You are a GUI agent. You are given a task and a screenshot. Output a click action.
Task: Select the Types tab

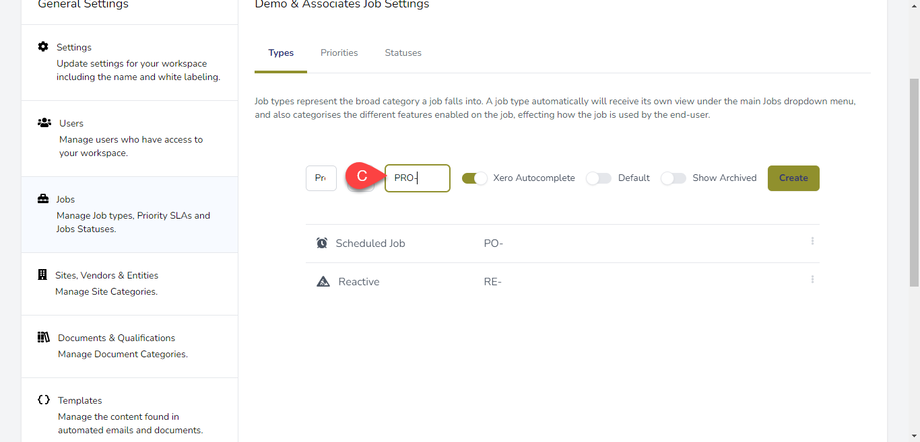pos(281,53)
